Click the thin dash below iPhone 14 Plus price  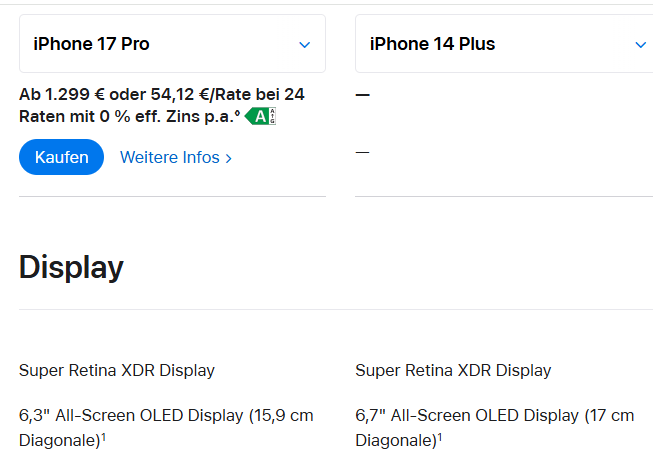click(362, 152)
